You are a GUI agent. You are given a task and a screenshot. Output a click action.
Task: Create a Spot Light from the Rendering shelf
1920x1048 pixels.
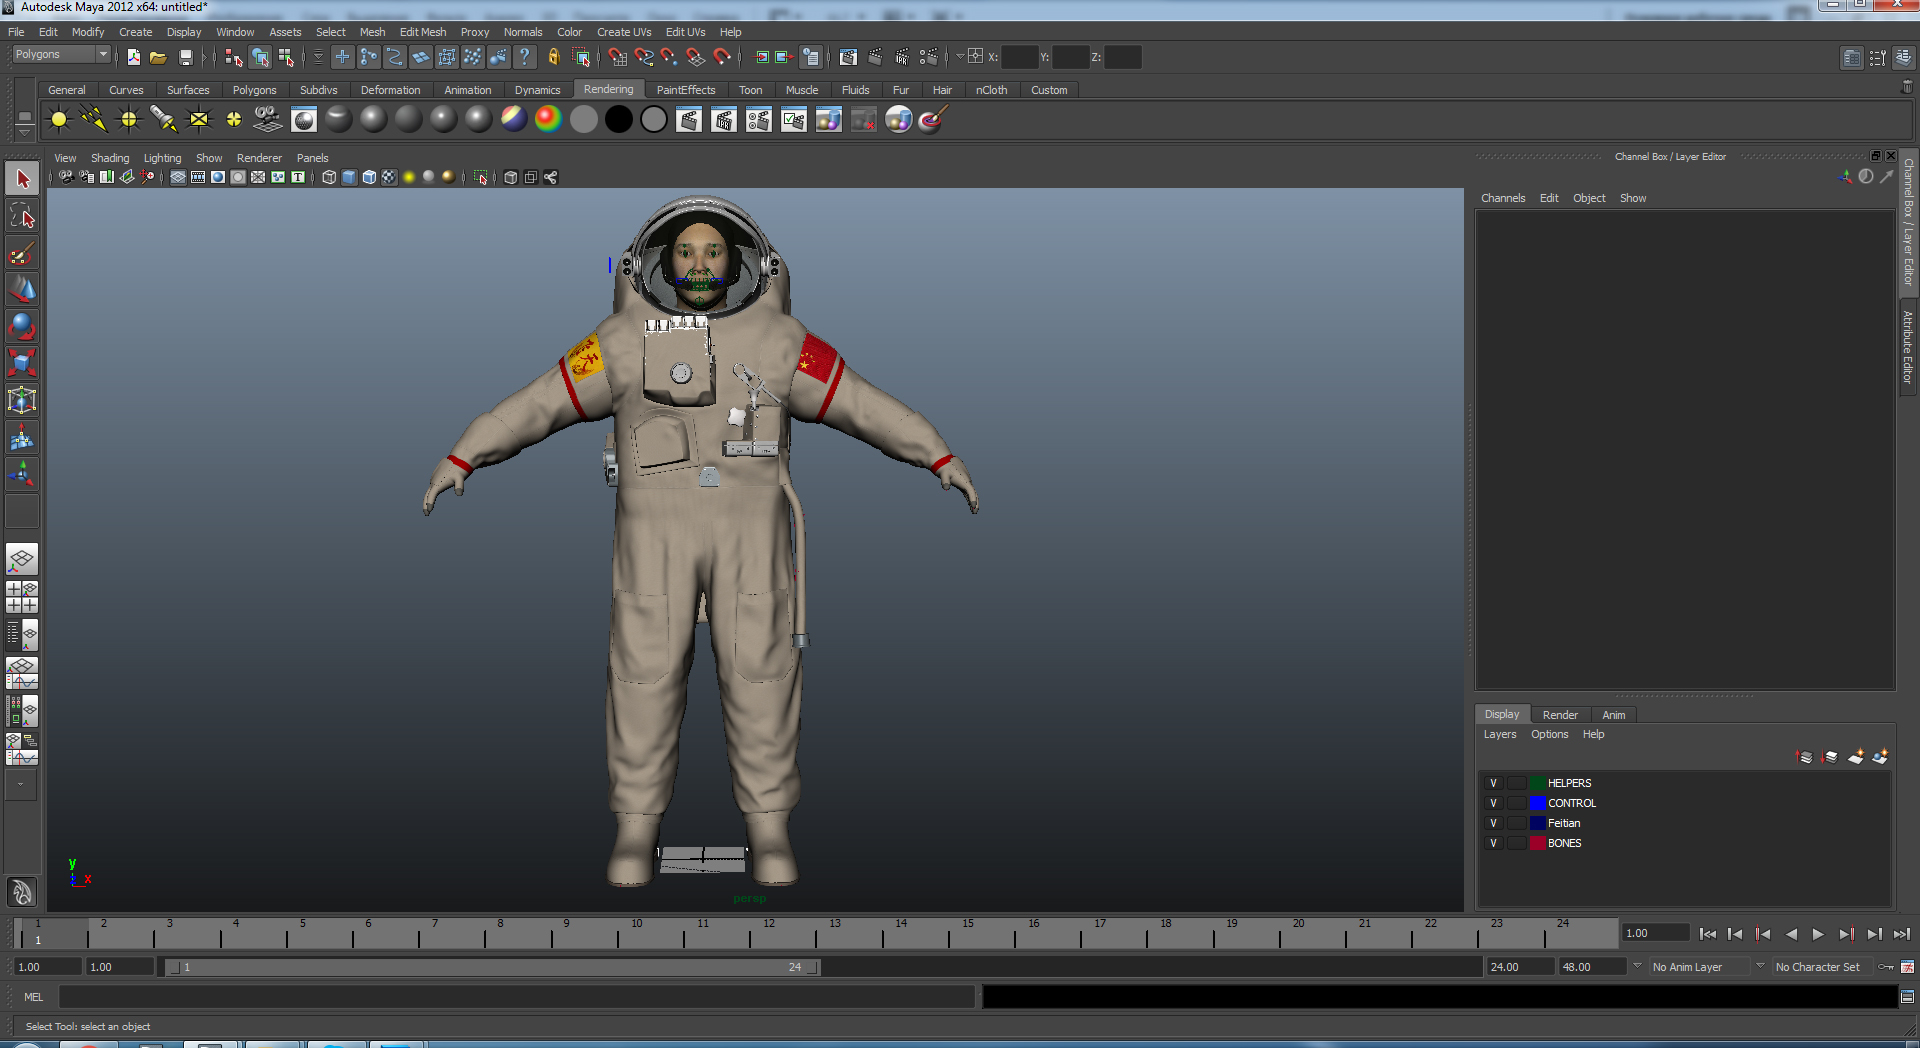point(163,119)
